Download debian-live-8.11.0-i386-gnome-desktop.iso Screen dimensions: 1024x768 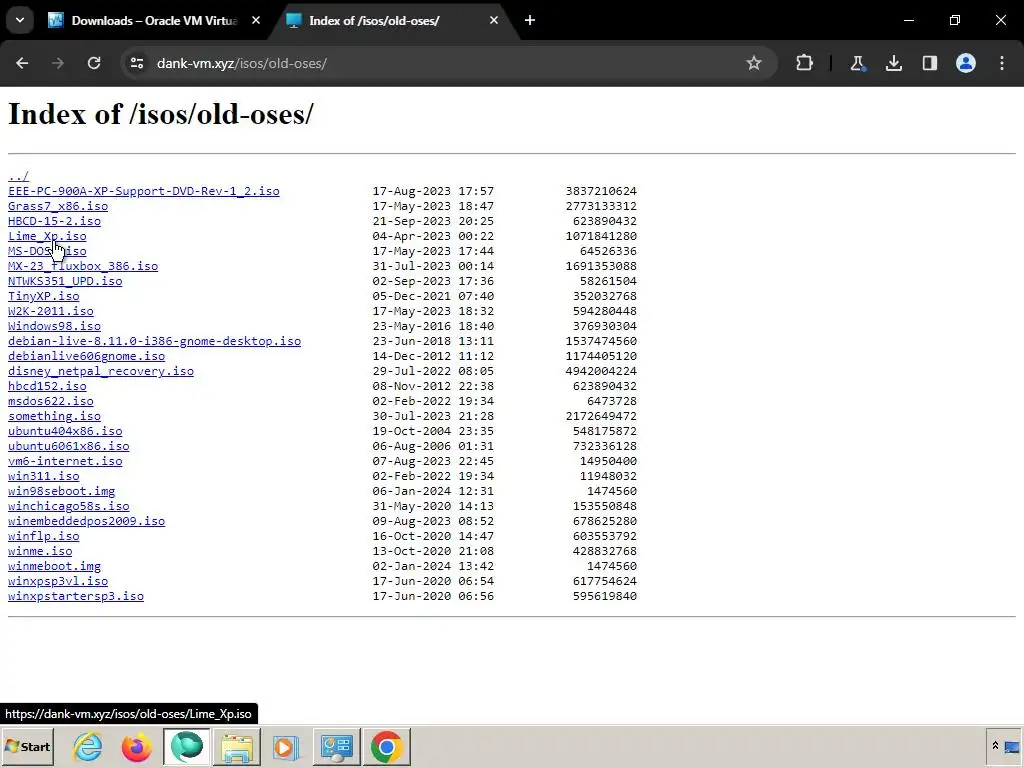[x=154, y=342]
